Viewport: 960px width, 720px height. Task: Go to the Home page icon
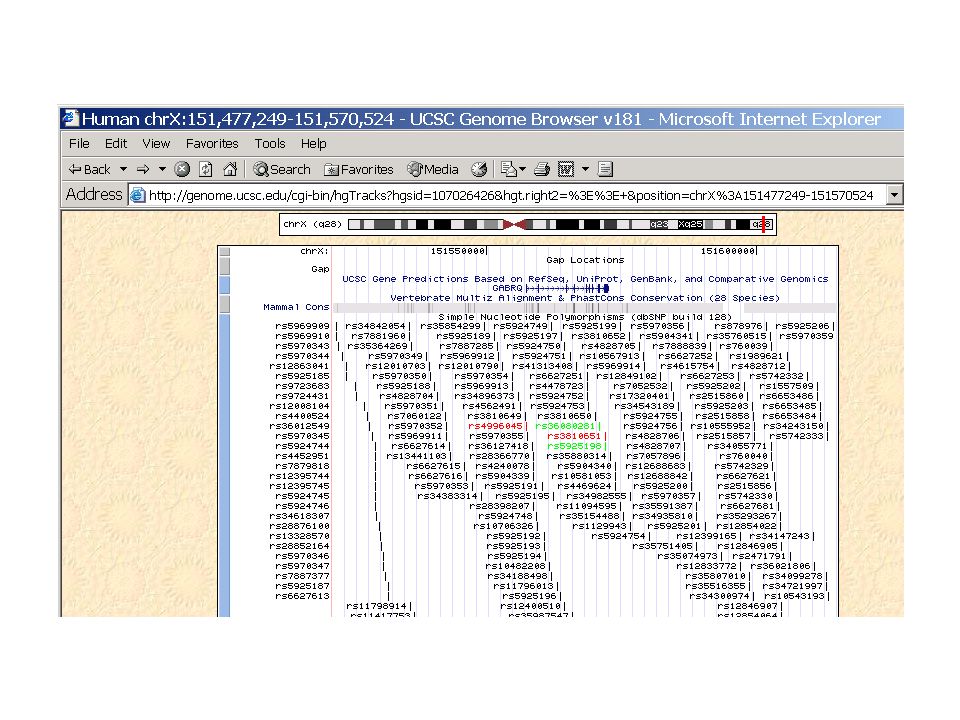[230, 169]
